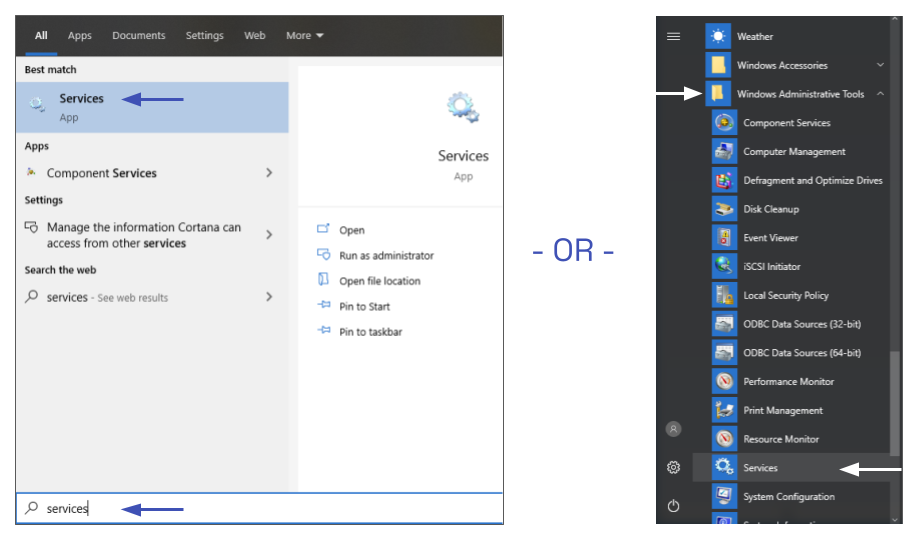Click the Start menu Power icon
This screenshot has height=540, width=919.
(673, 505)
